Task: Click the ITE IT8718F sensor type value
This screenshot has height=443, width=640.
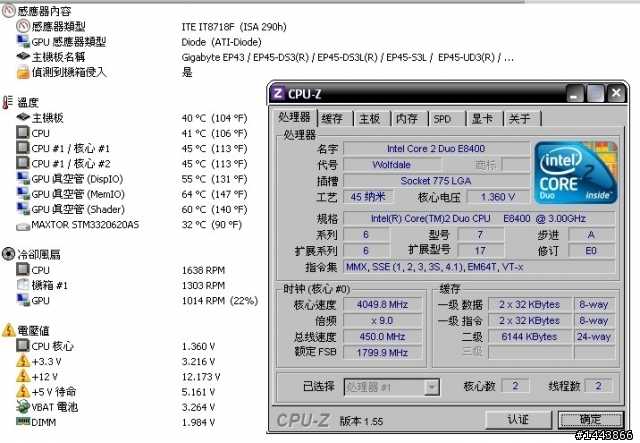Action: click(x=234, y=27)
